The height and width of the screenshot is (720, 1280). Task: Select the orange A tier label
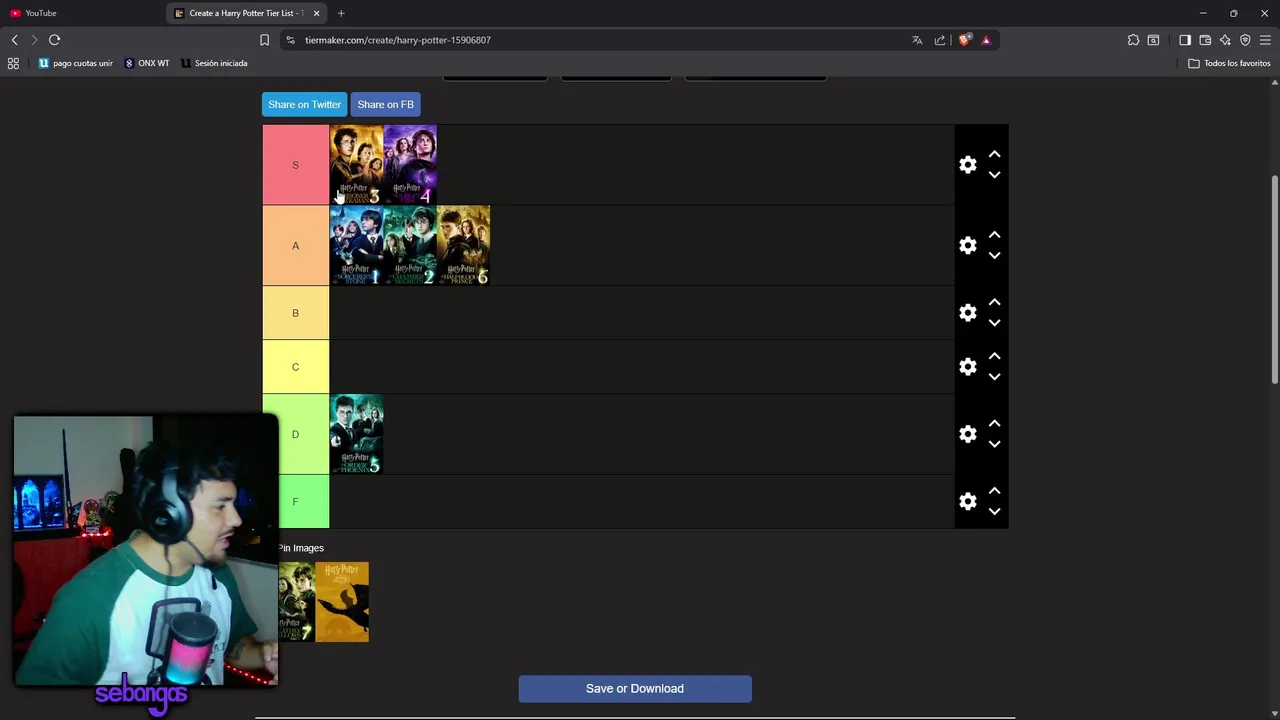pyautogui.click(x=295, y=245)
